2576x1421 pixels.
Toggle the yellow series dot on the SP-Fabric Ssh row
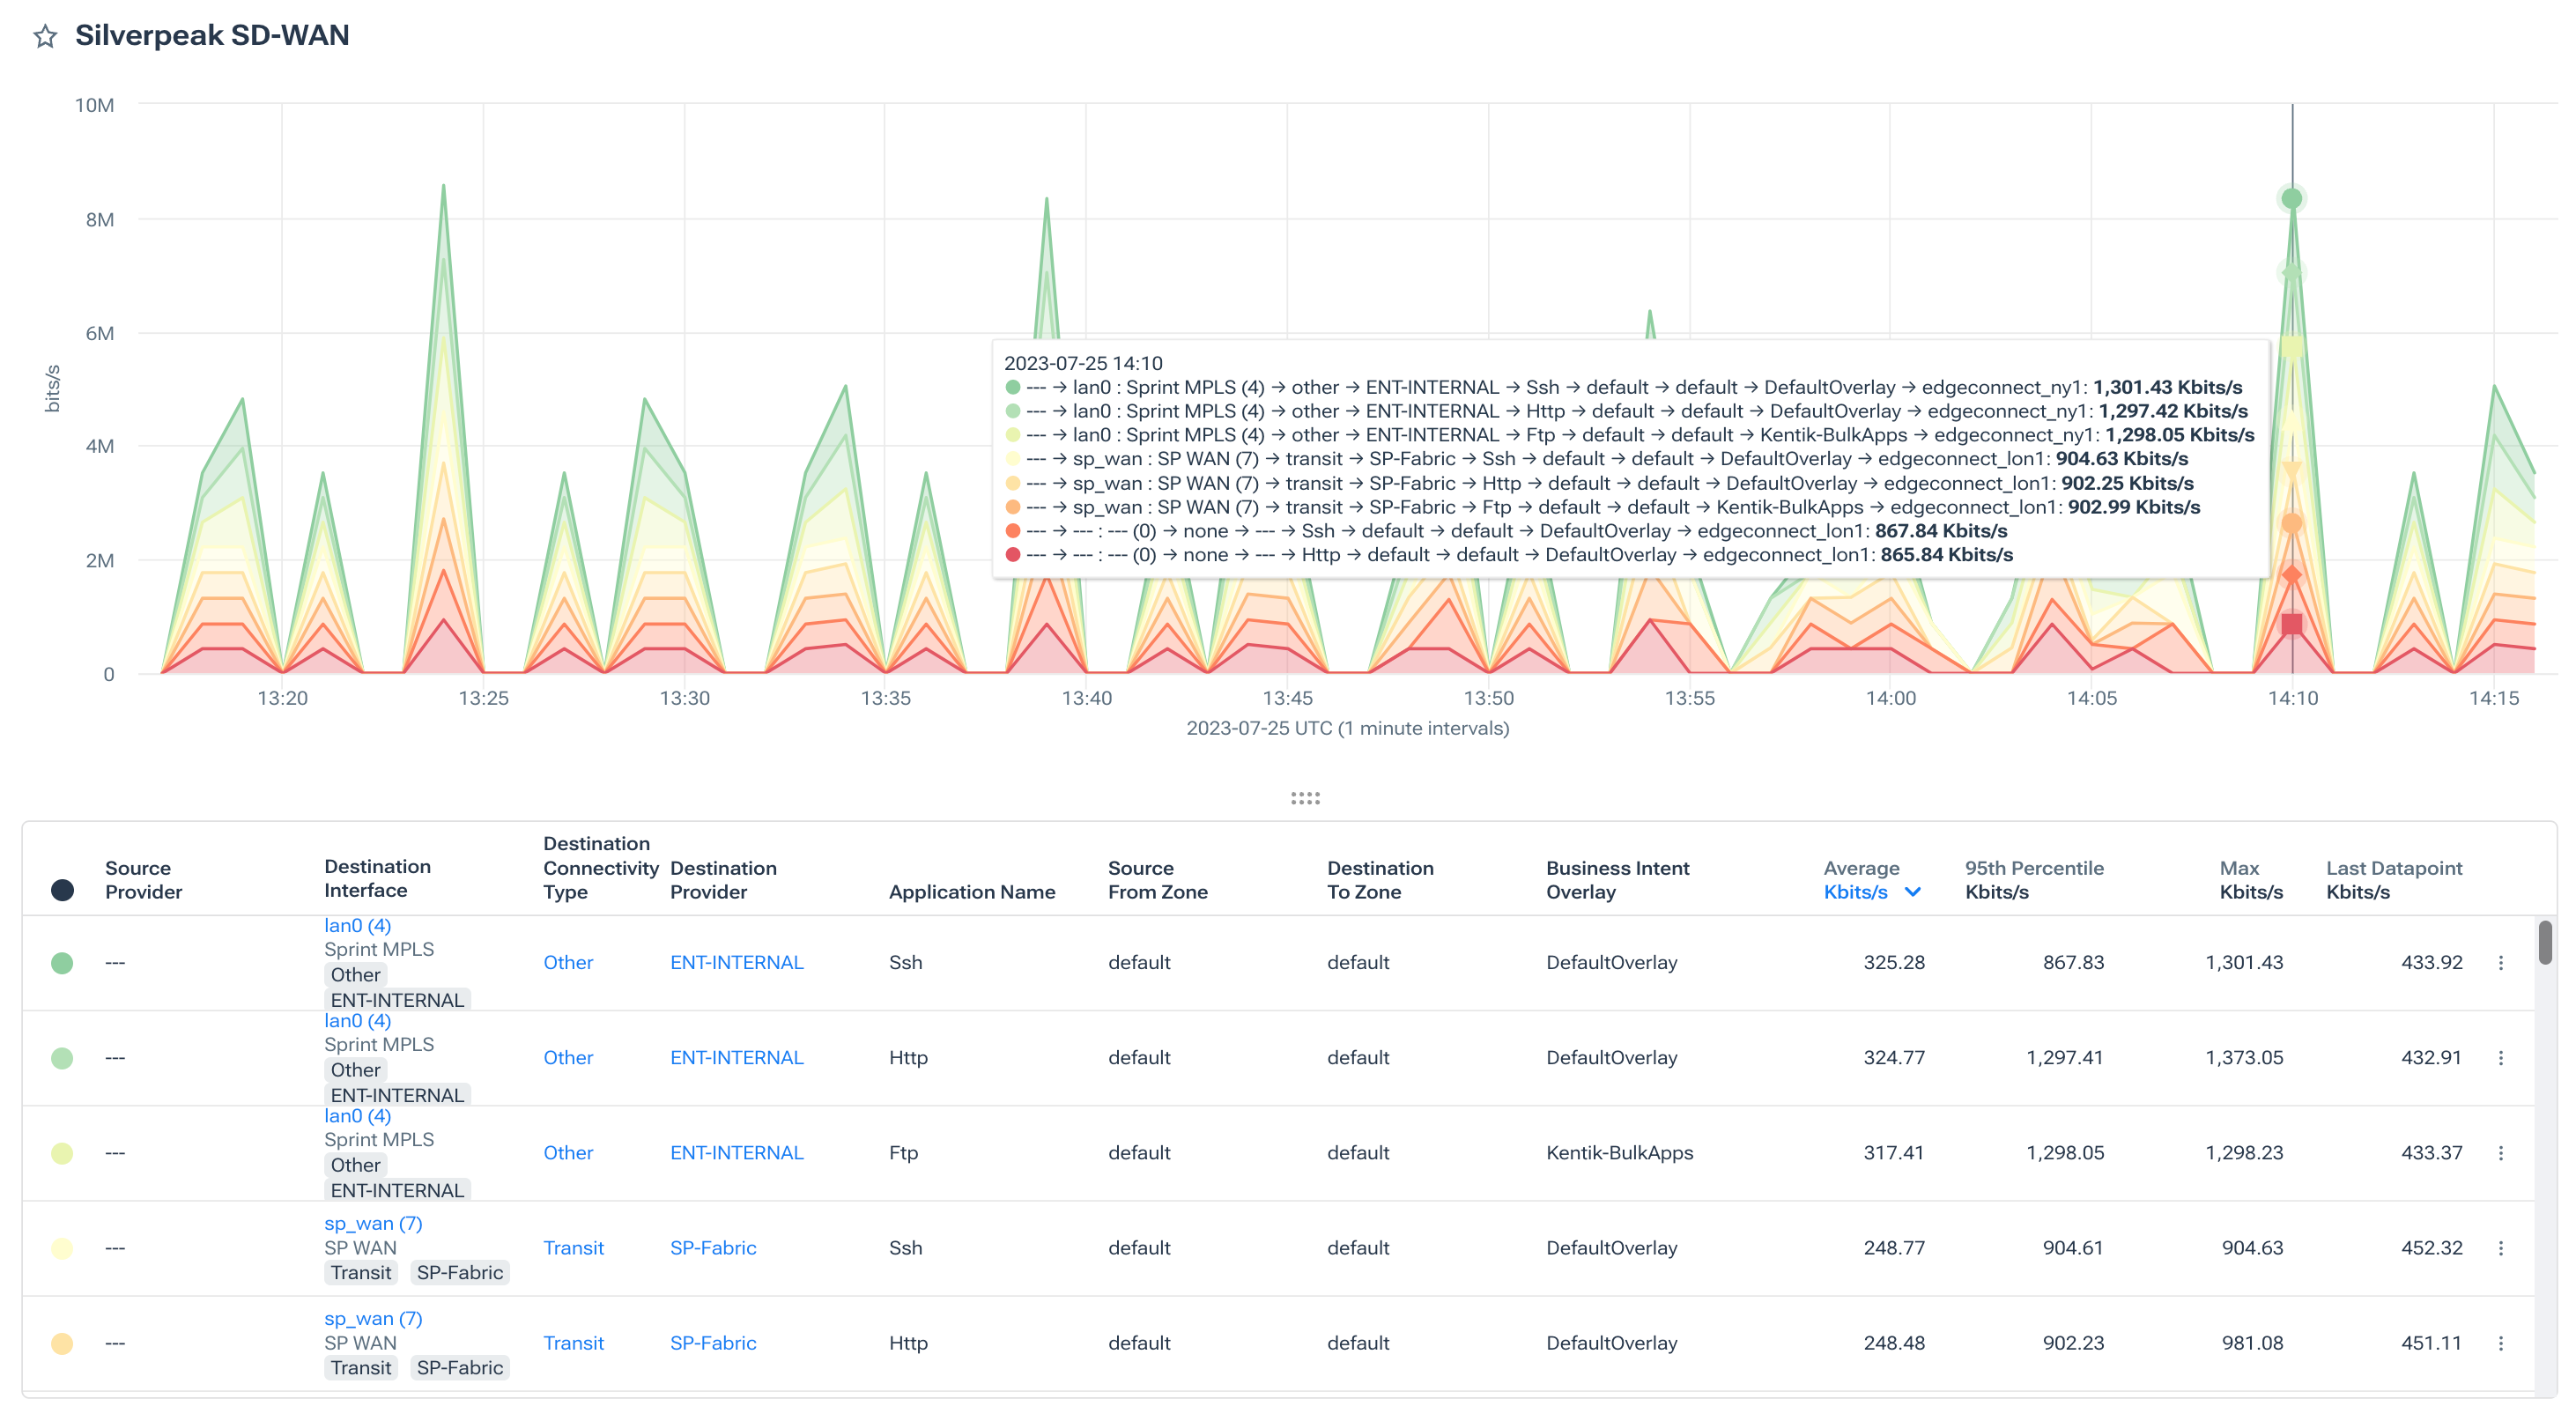(62, 1248)
